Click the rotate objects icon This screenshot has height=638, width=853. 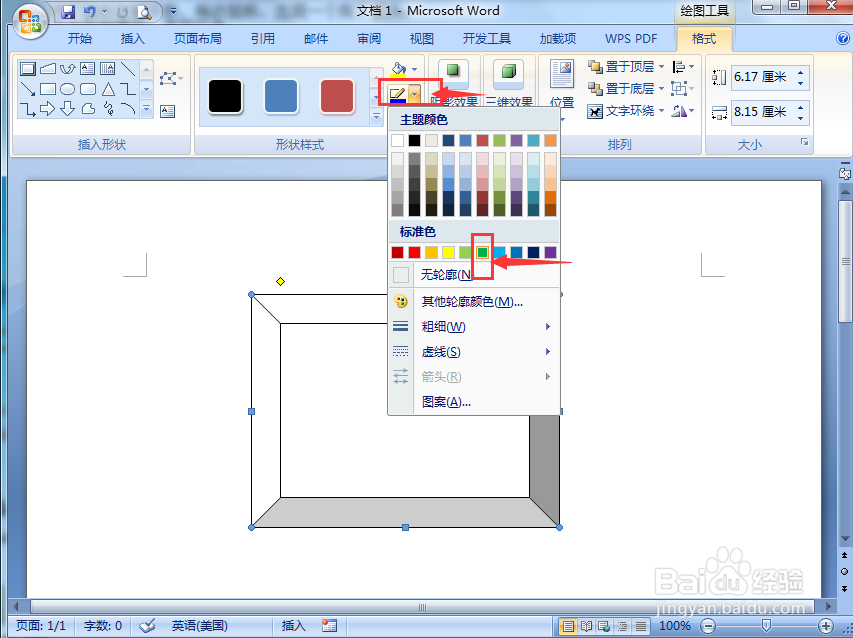(x=679, y=111)
